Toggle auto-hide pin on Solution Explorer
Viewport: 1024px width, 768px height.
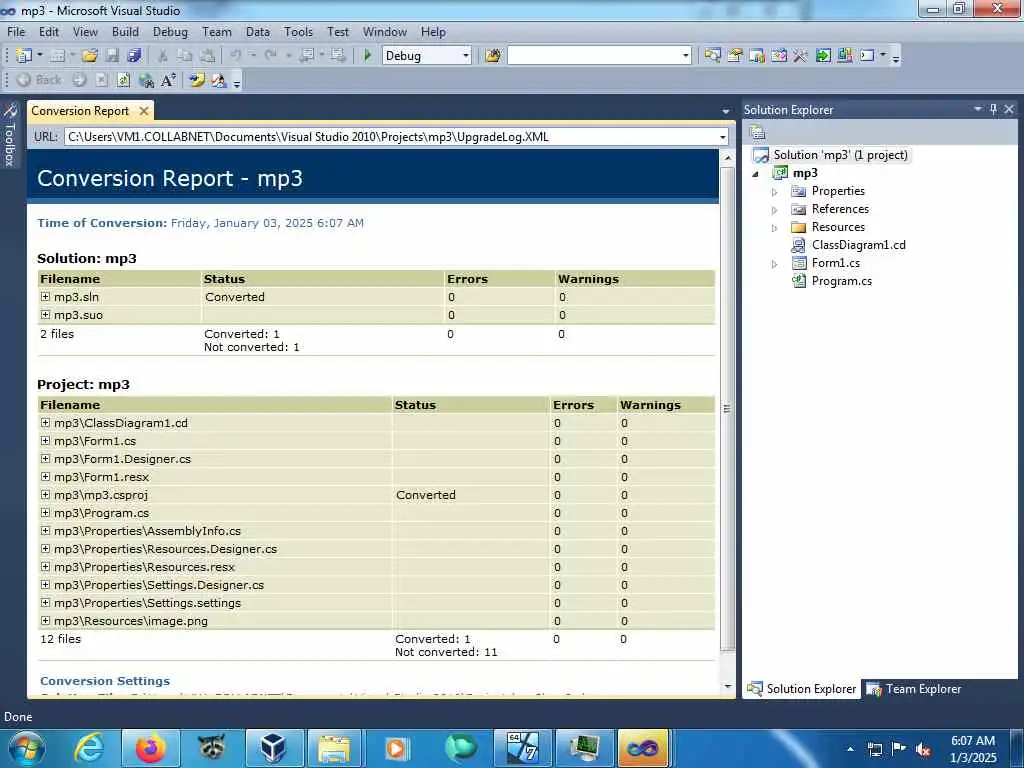click(993, 109)
